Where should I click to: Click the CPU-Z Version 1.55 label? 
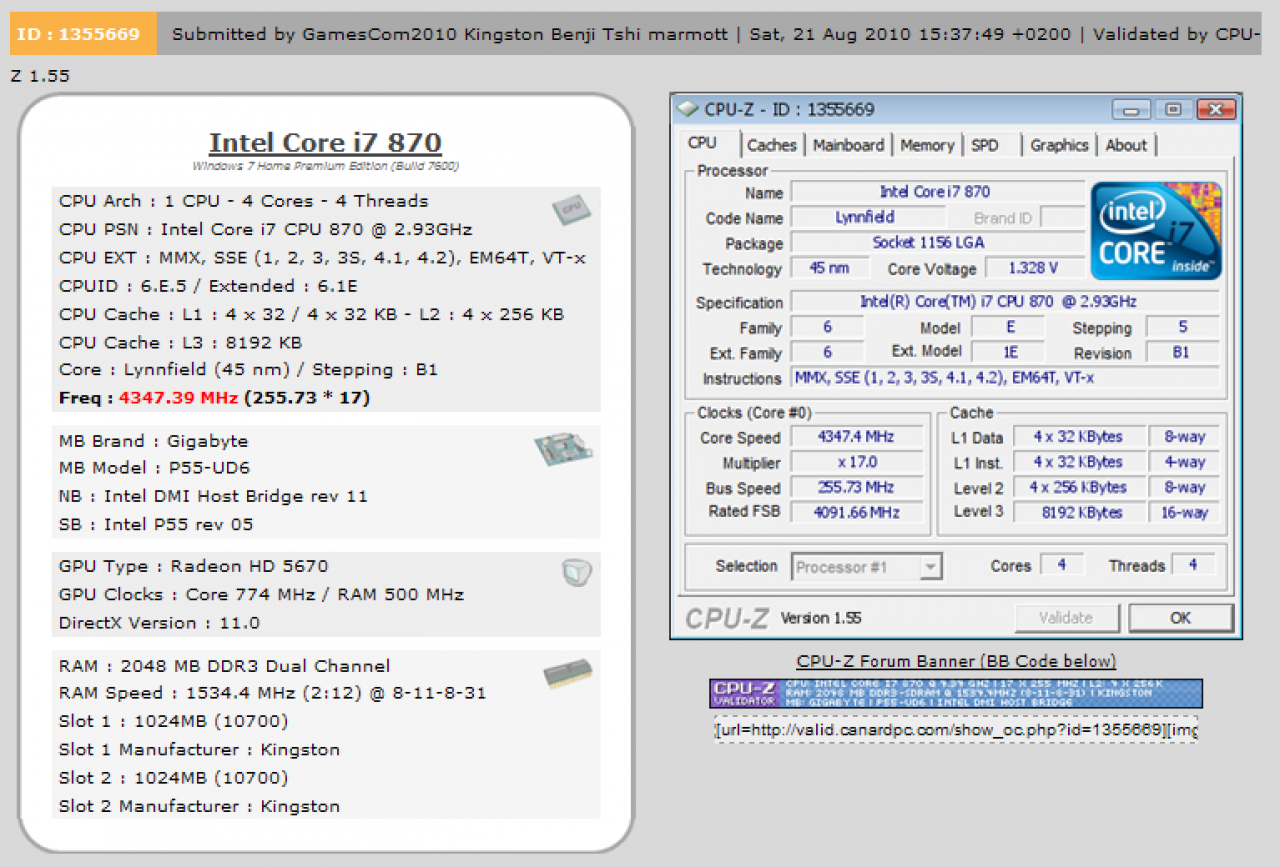[820, 618]
